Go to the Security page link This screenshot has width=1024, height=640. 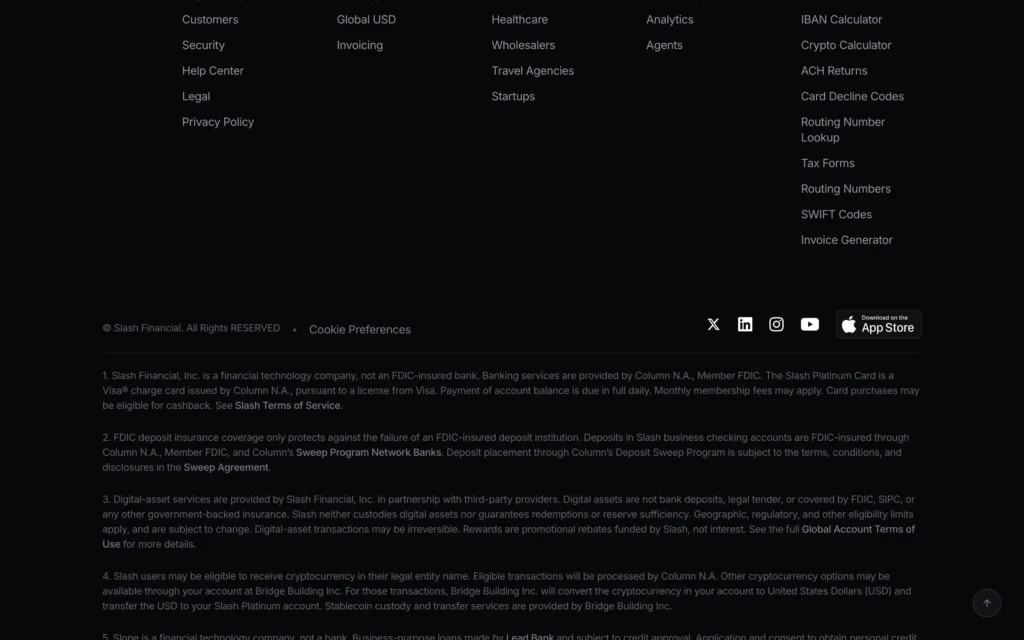tap(203, 45)
